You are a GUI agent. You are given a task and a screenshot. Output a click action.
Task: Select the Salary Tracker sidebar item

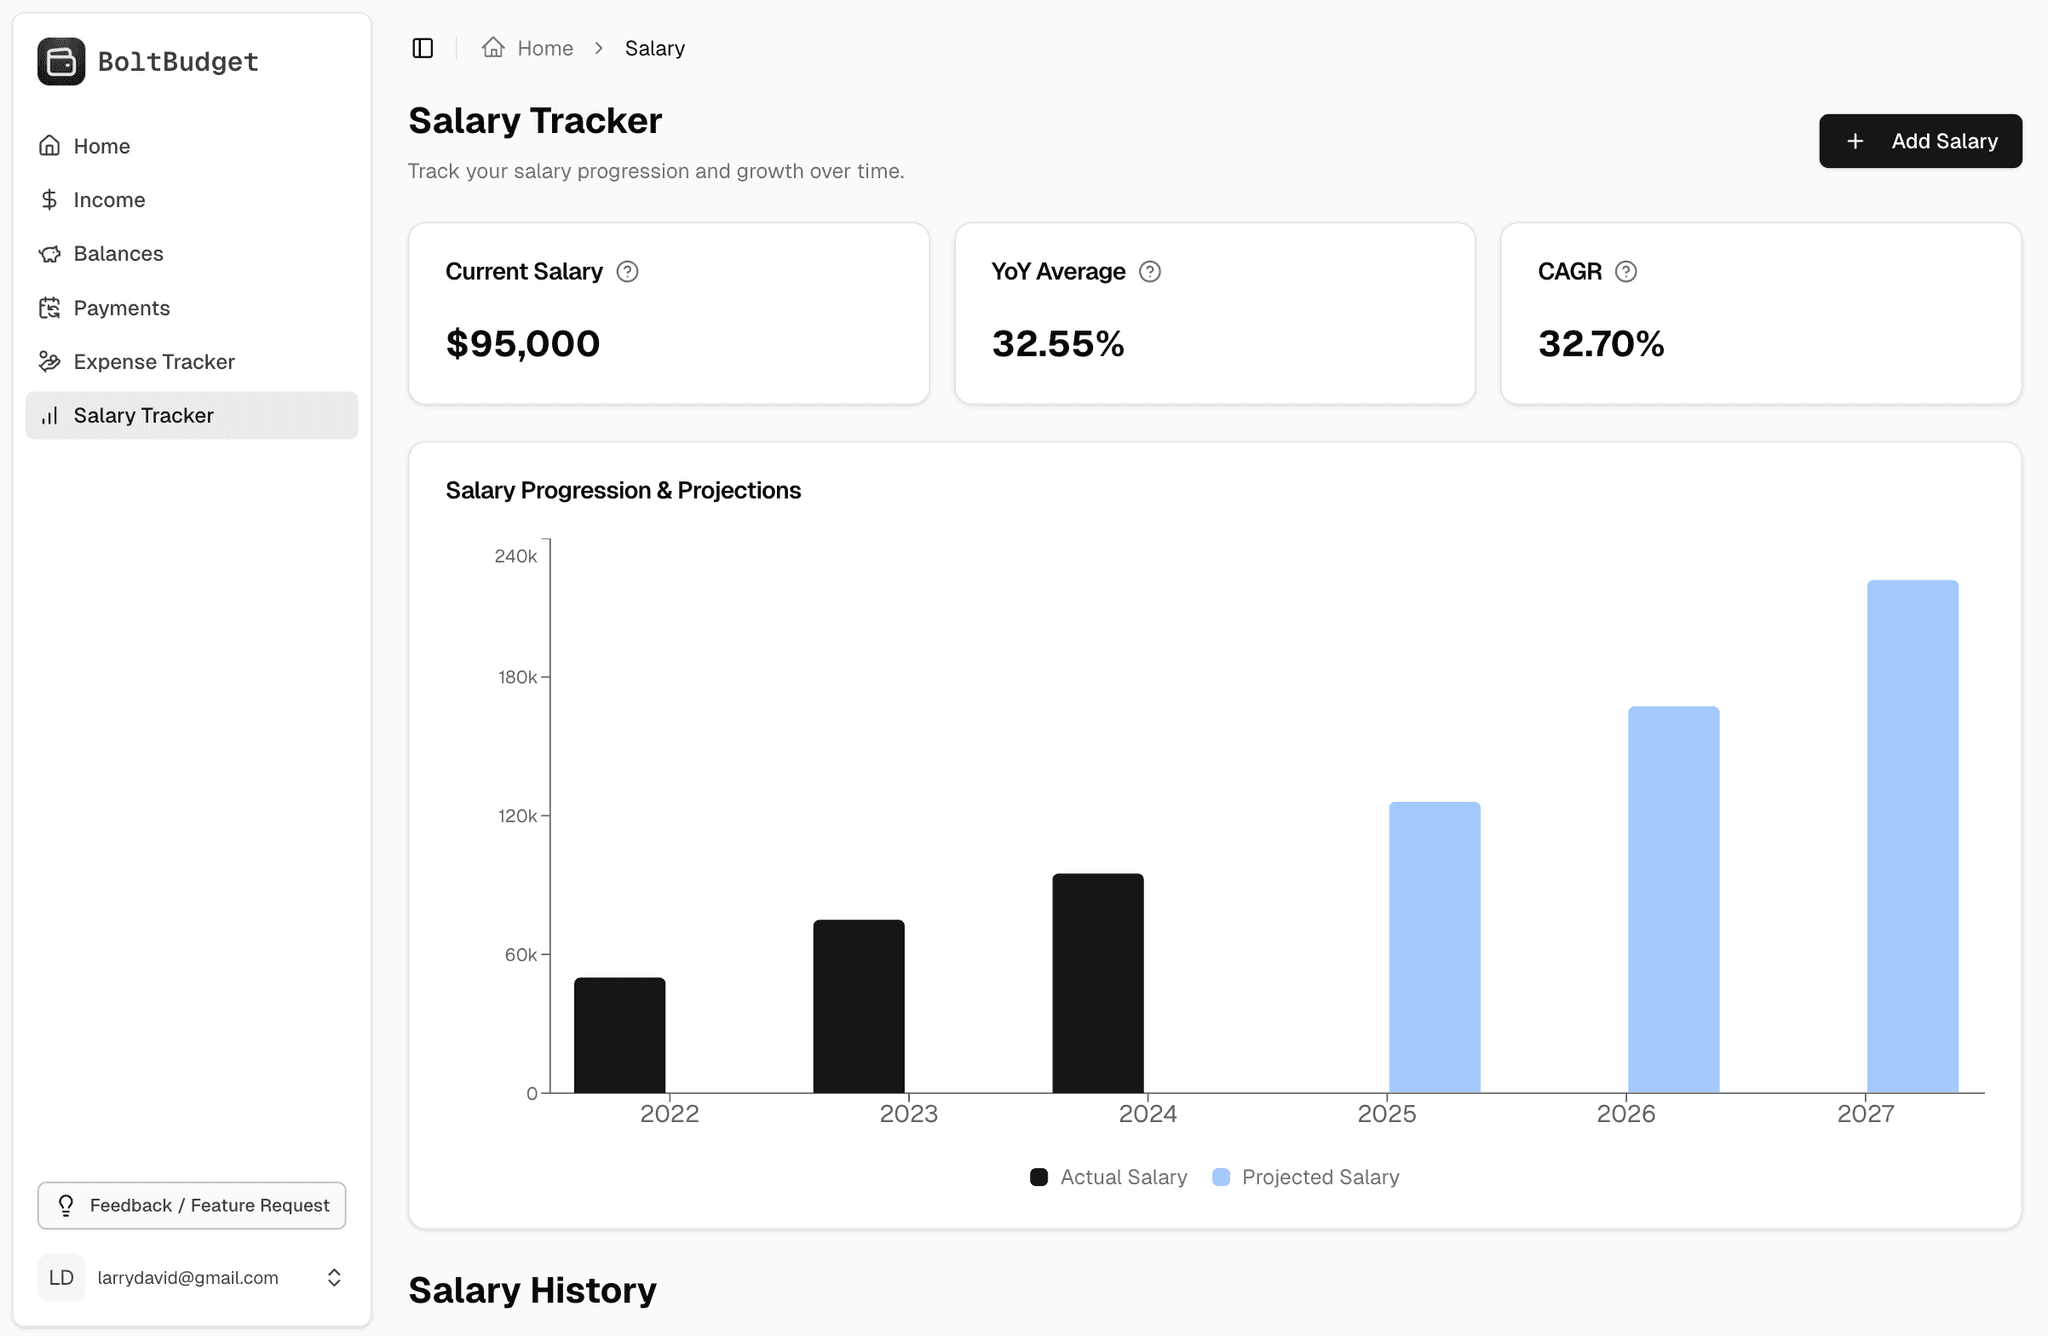point(143,416)
